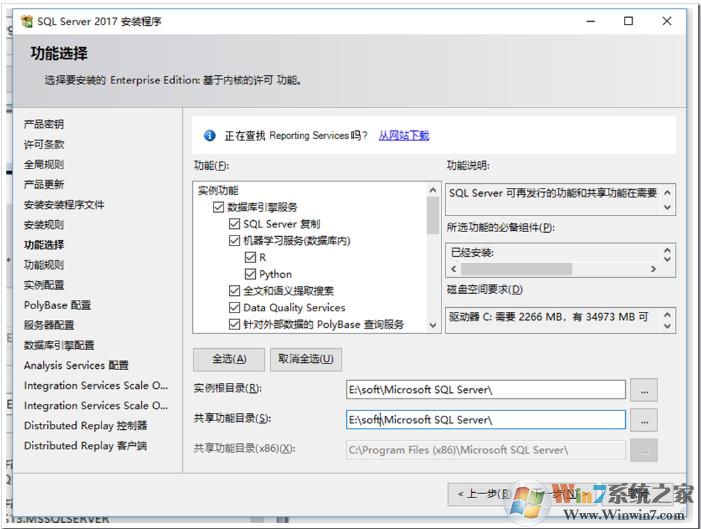Maximize the SQL Server 2017 setup window
701x529 pixels.
pos(628,21)
